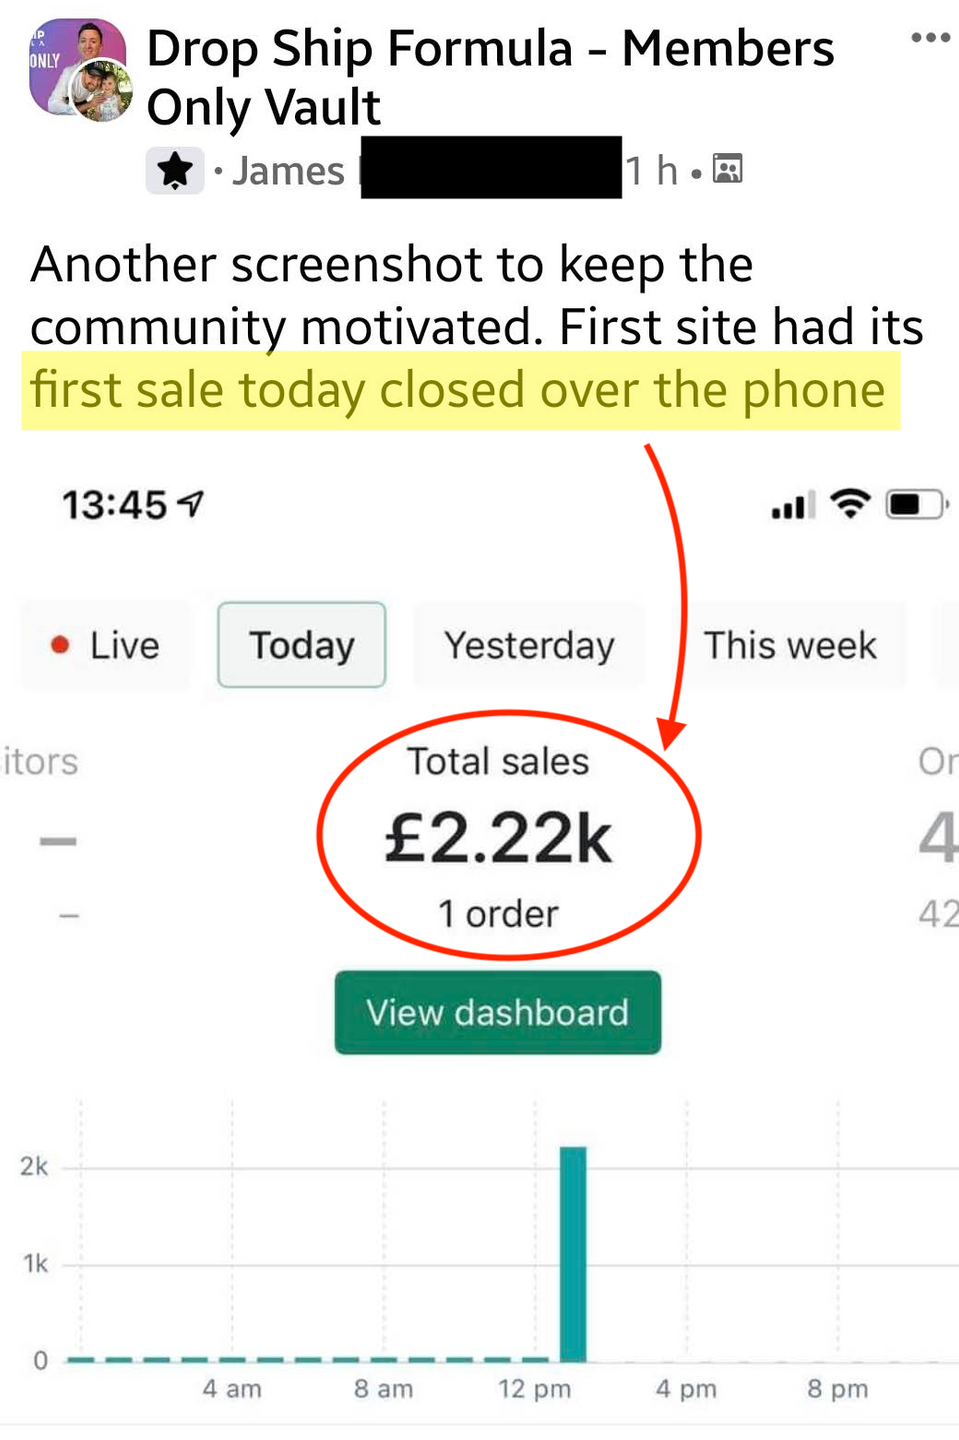The width and height of the screenshot is (959, 1440).
Task: Tap the Wi-Fi status icon
Action: (850, 504)
